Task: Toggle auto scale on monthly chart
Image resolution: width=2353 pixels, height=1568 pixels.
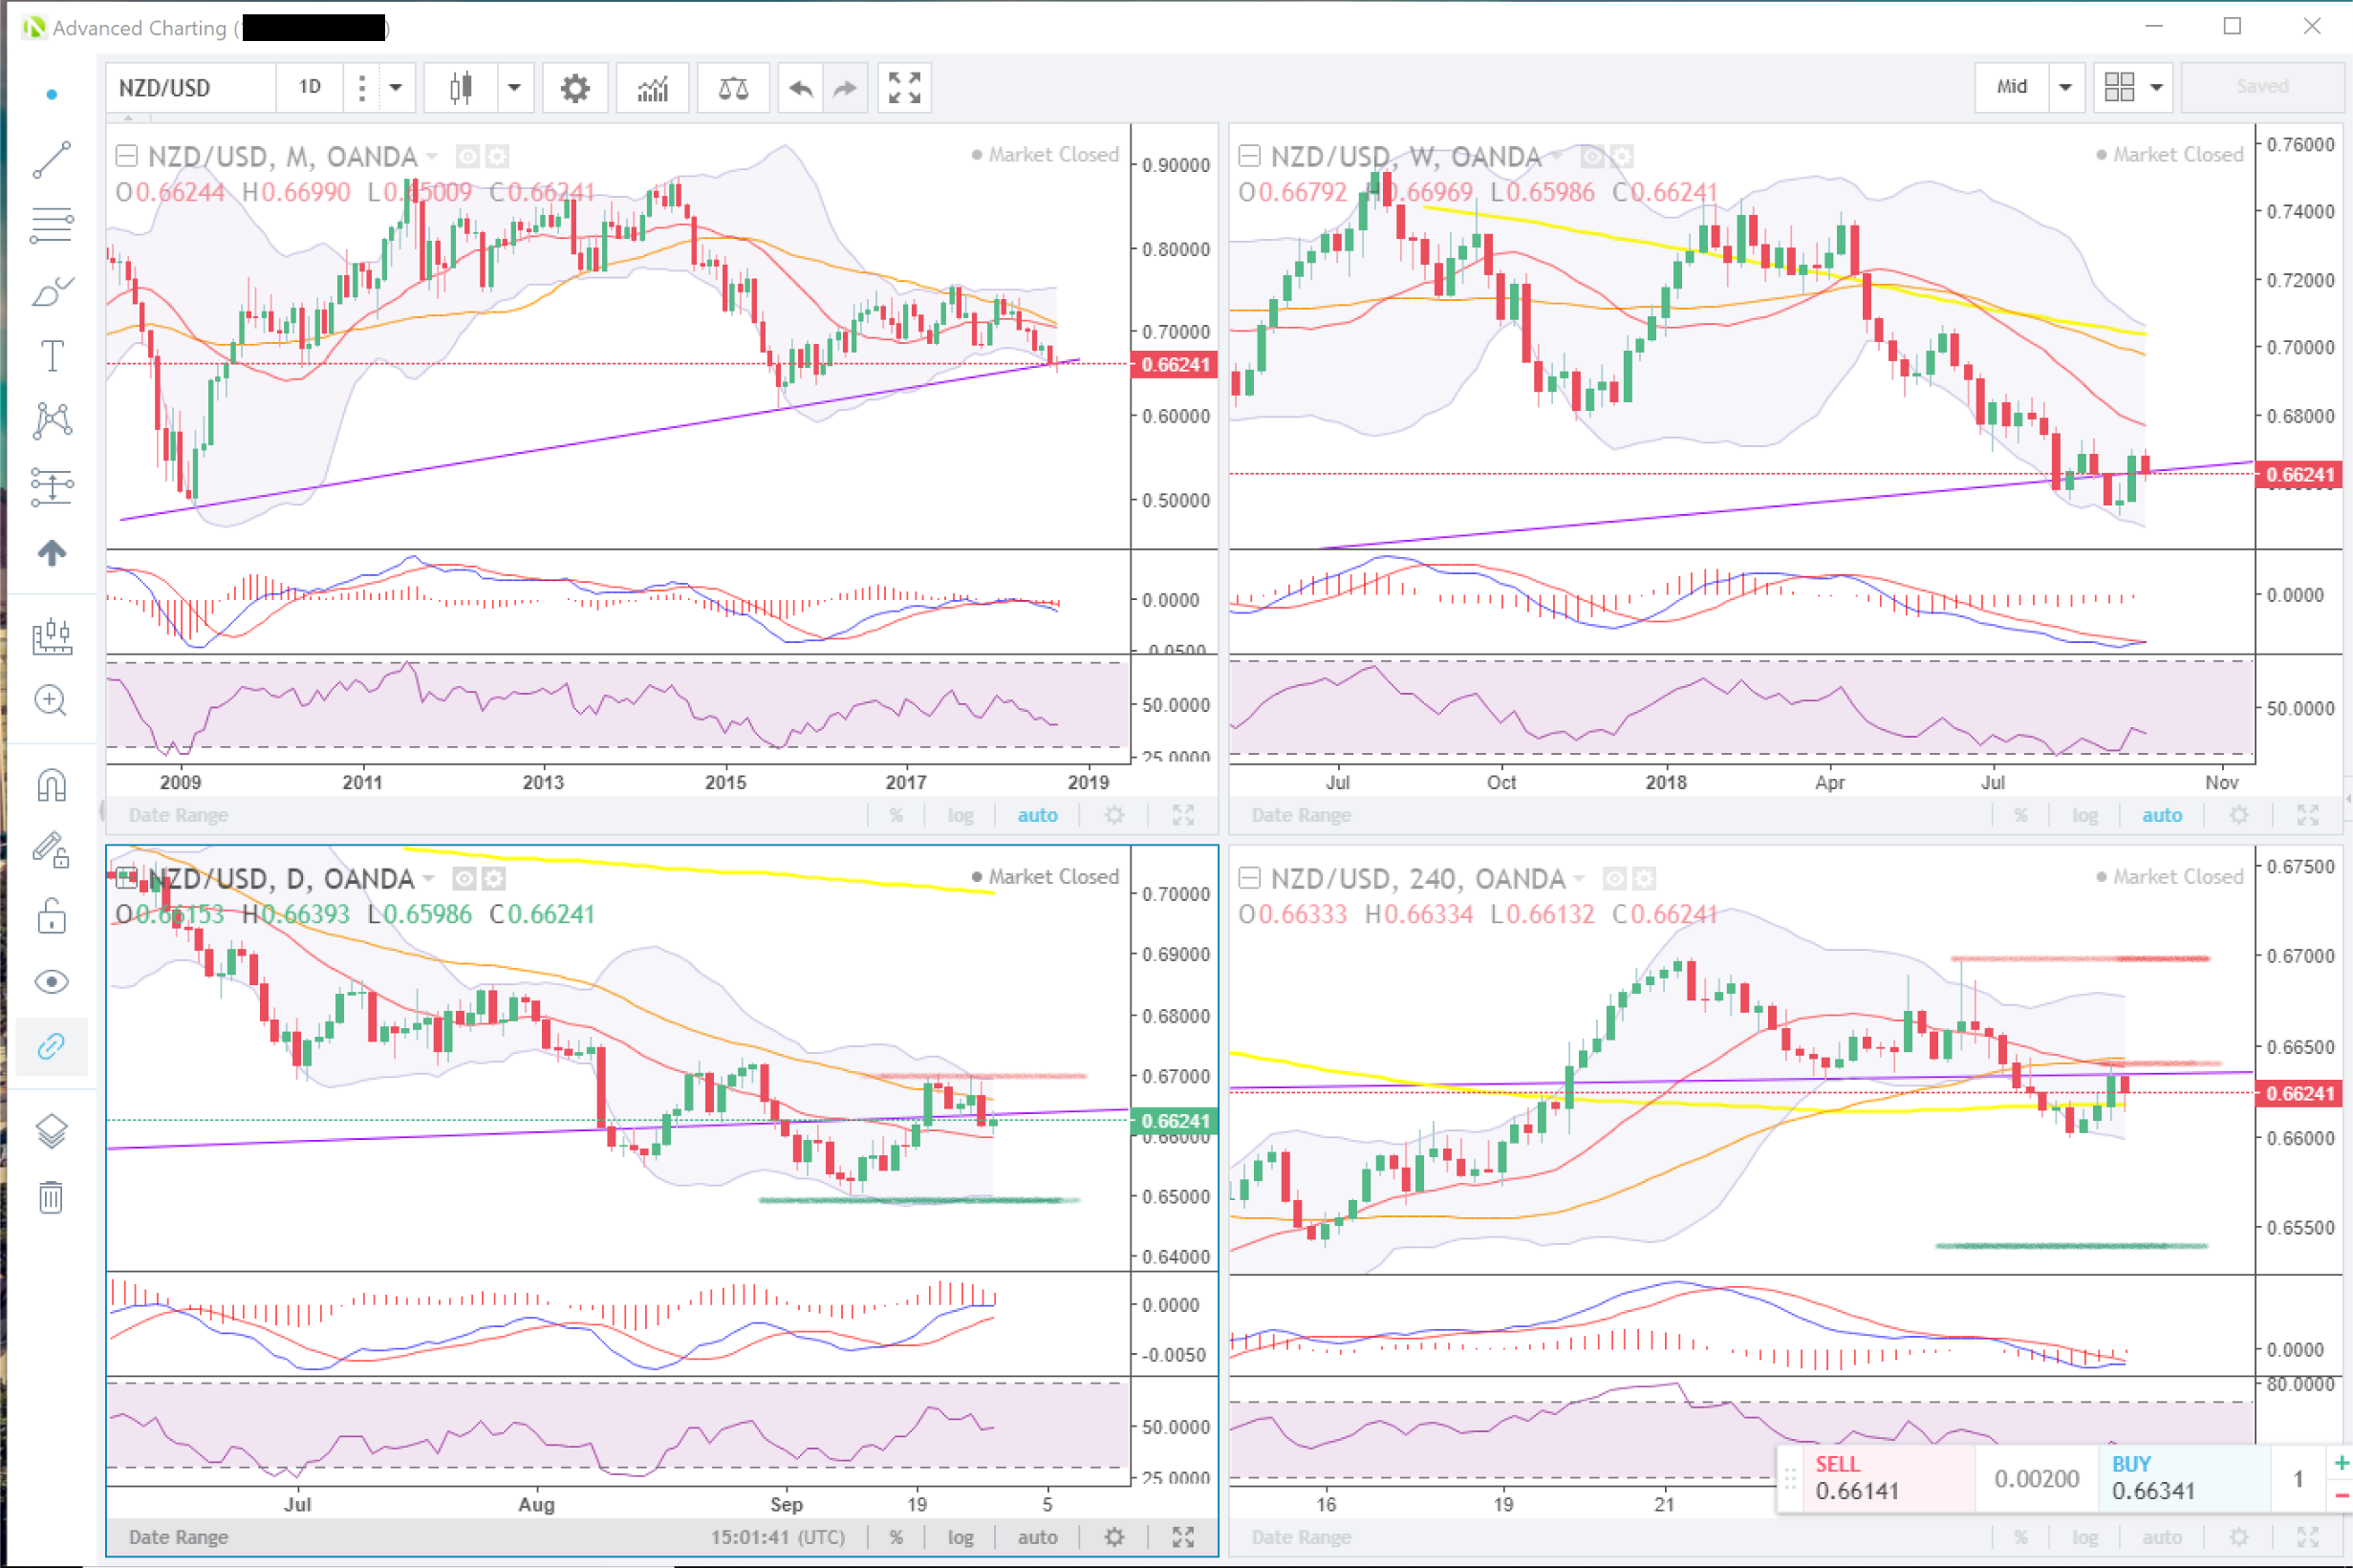Action: [1037, 815]
